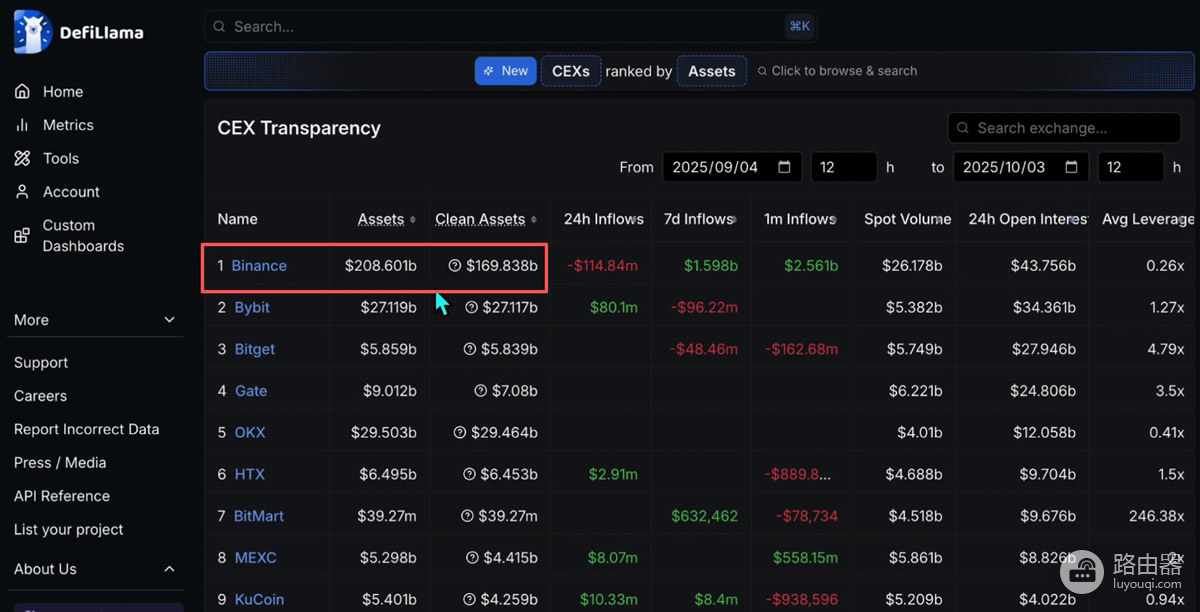Image resolution: width=1200 pixels, height=612 pixels.
Task: Open the MEXC exchange link
Action: [256, 558]
